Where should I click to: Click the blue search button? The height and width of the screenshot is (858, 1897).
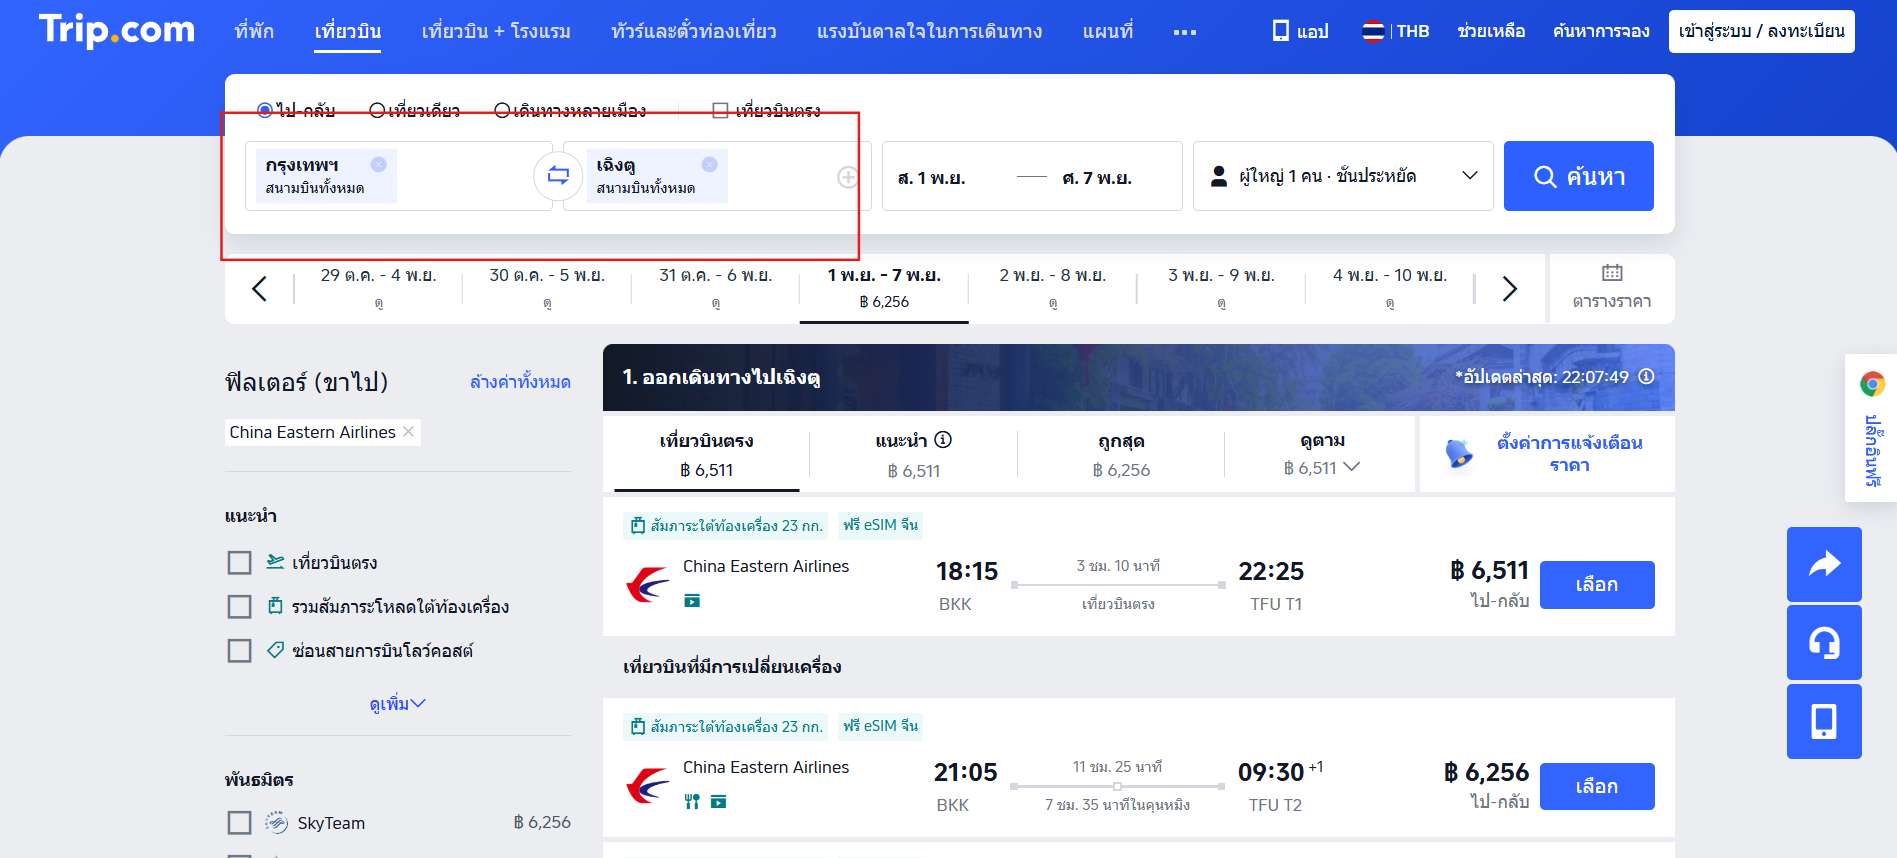click(1578, 176)
